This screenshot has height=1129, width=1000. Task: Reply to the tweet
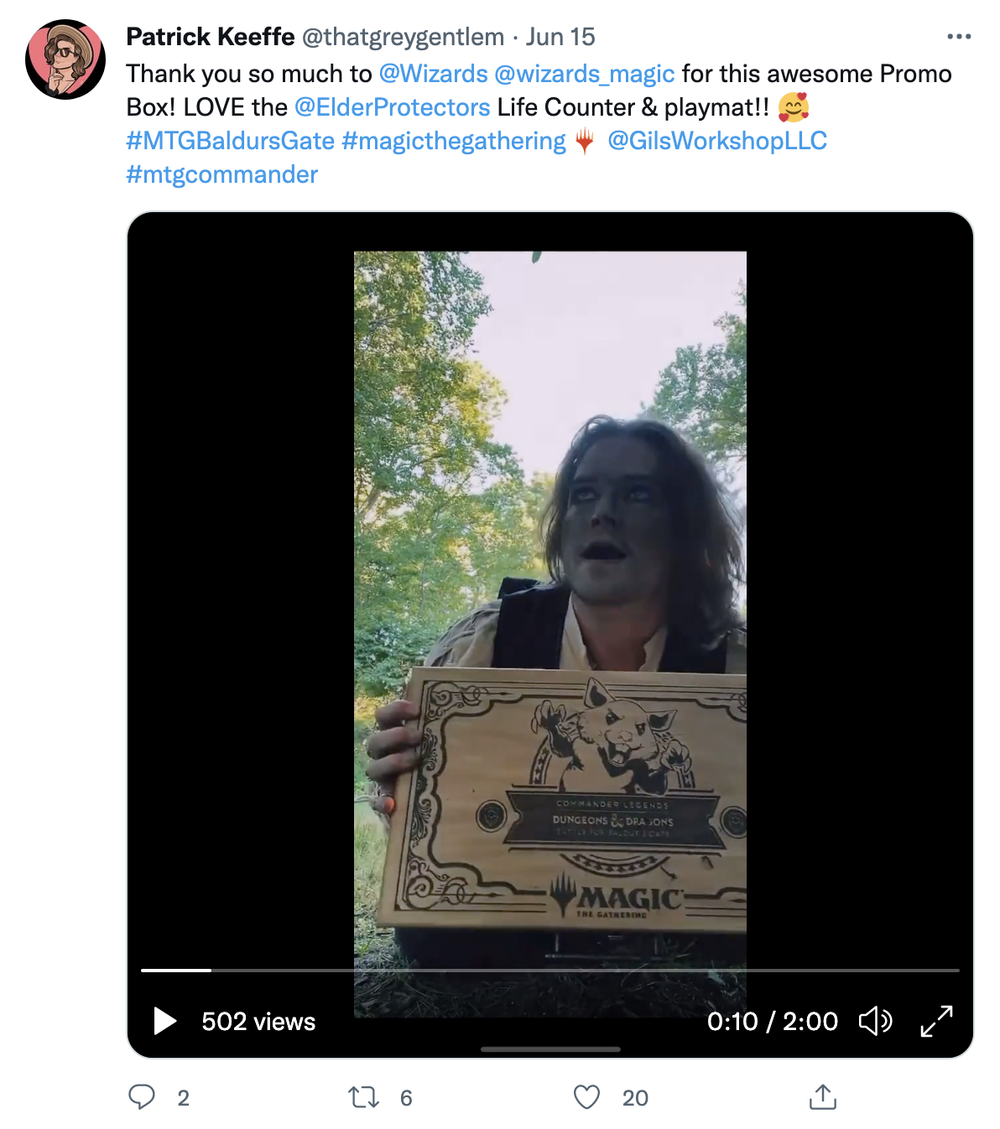(143, 1097)
